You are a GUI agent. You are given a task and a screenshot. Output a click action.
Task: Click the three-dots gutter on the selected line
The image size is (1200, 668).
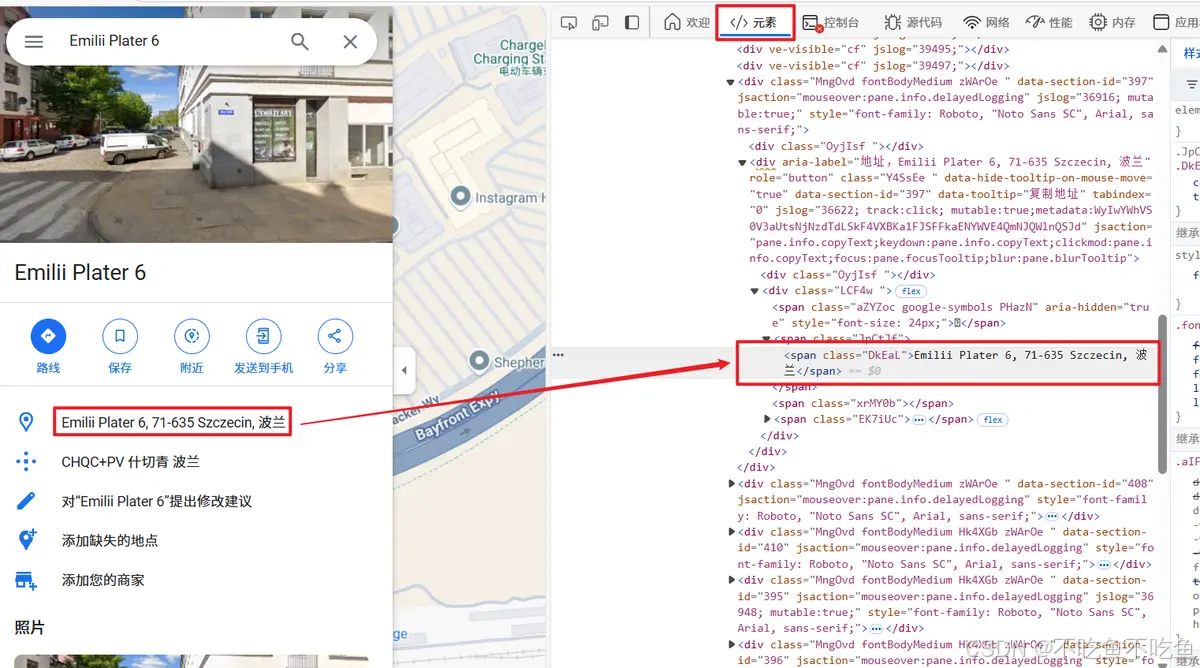(x=558, y=355)
